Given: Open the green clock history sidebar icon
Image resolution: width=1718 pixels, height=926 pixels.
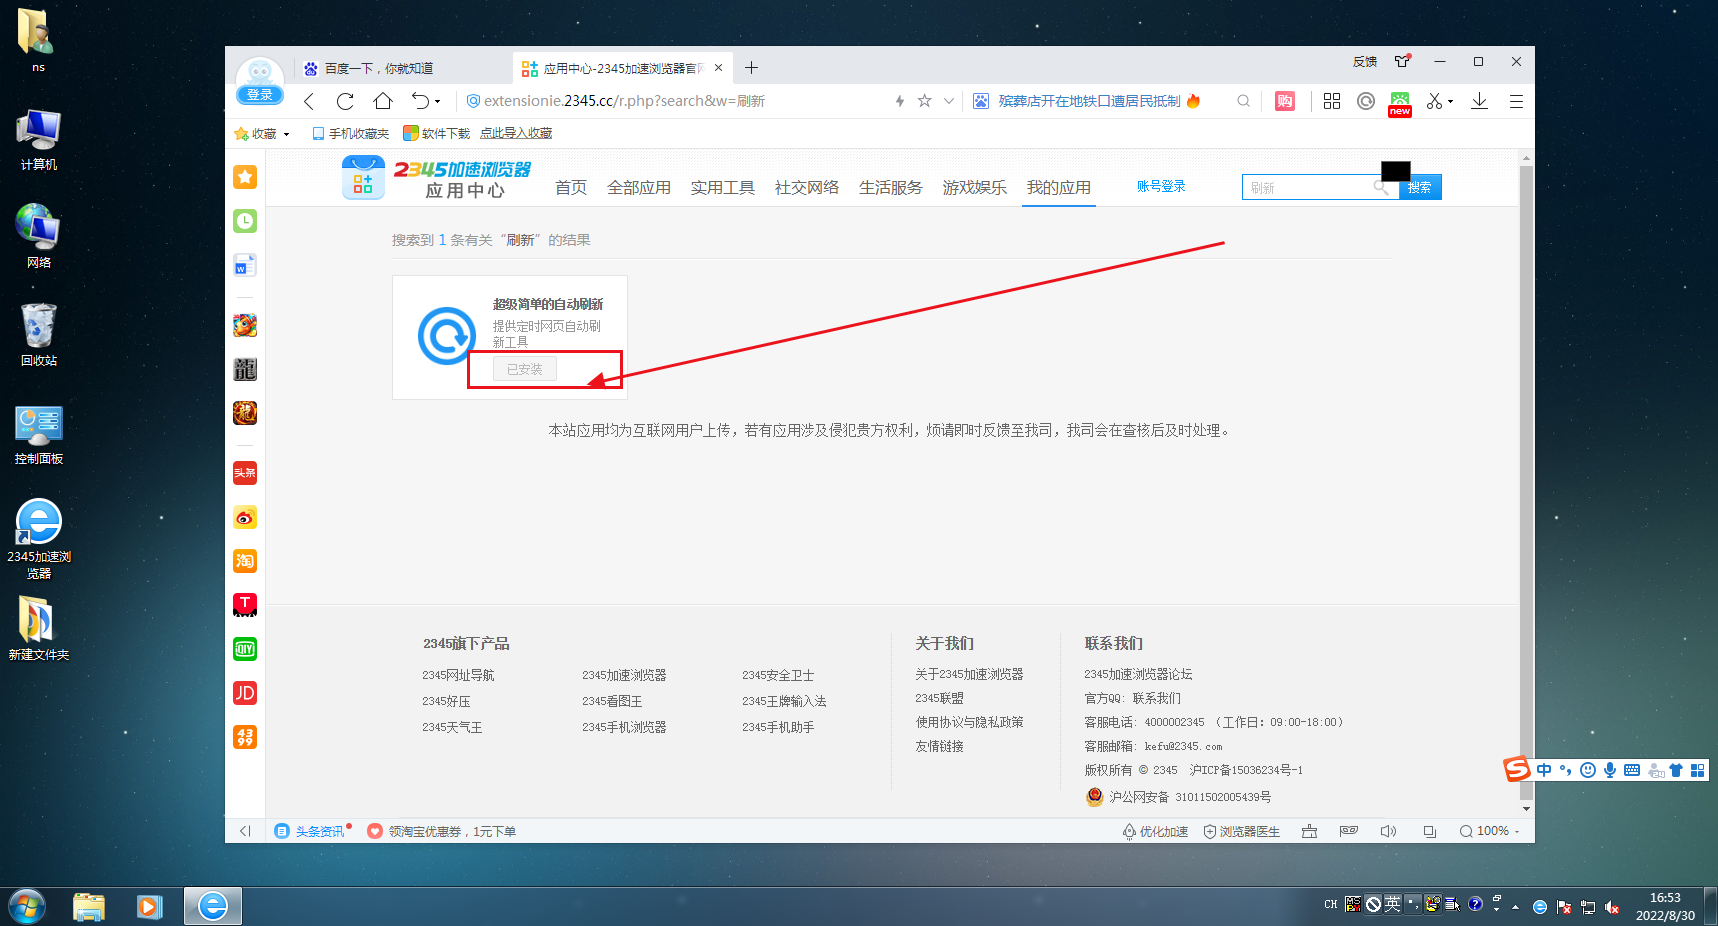Looking at the screenshot, I should [x=245, y=221].
